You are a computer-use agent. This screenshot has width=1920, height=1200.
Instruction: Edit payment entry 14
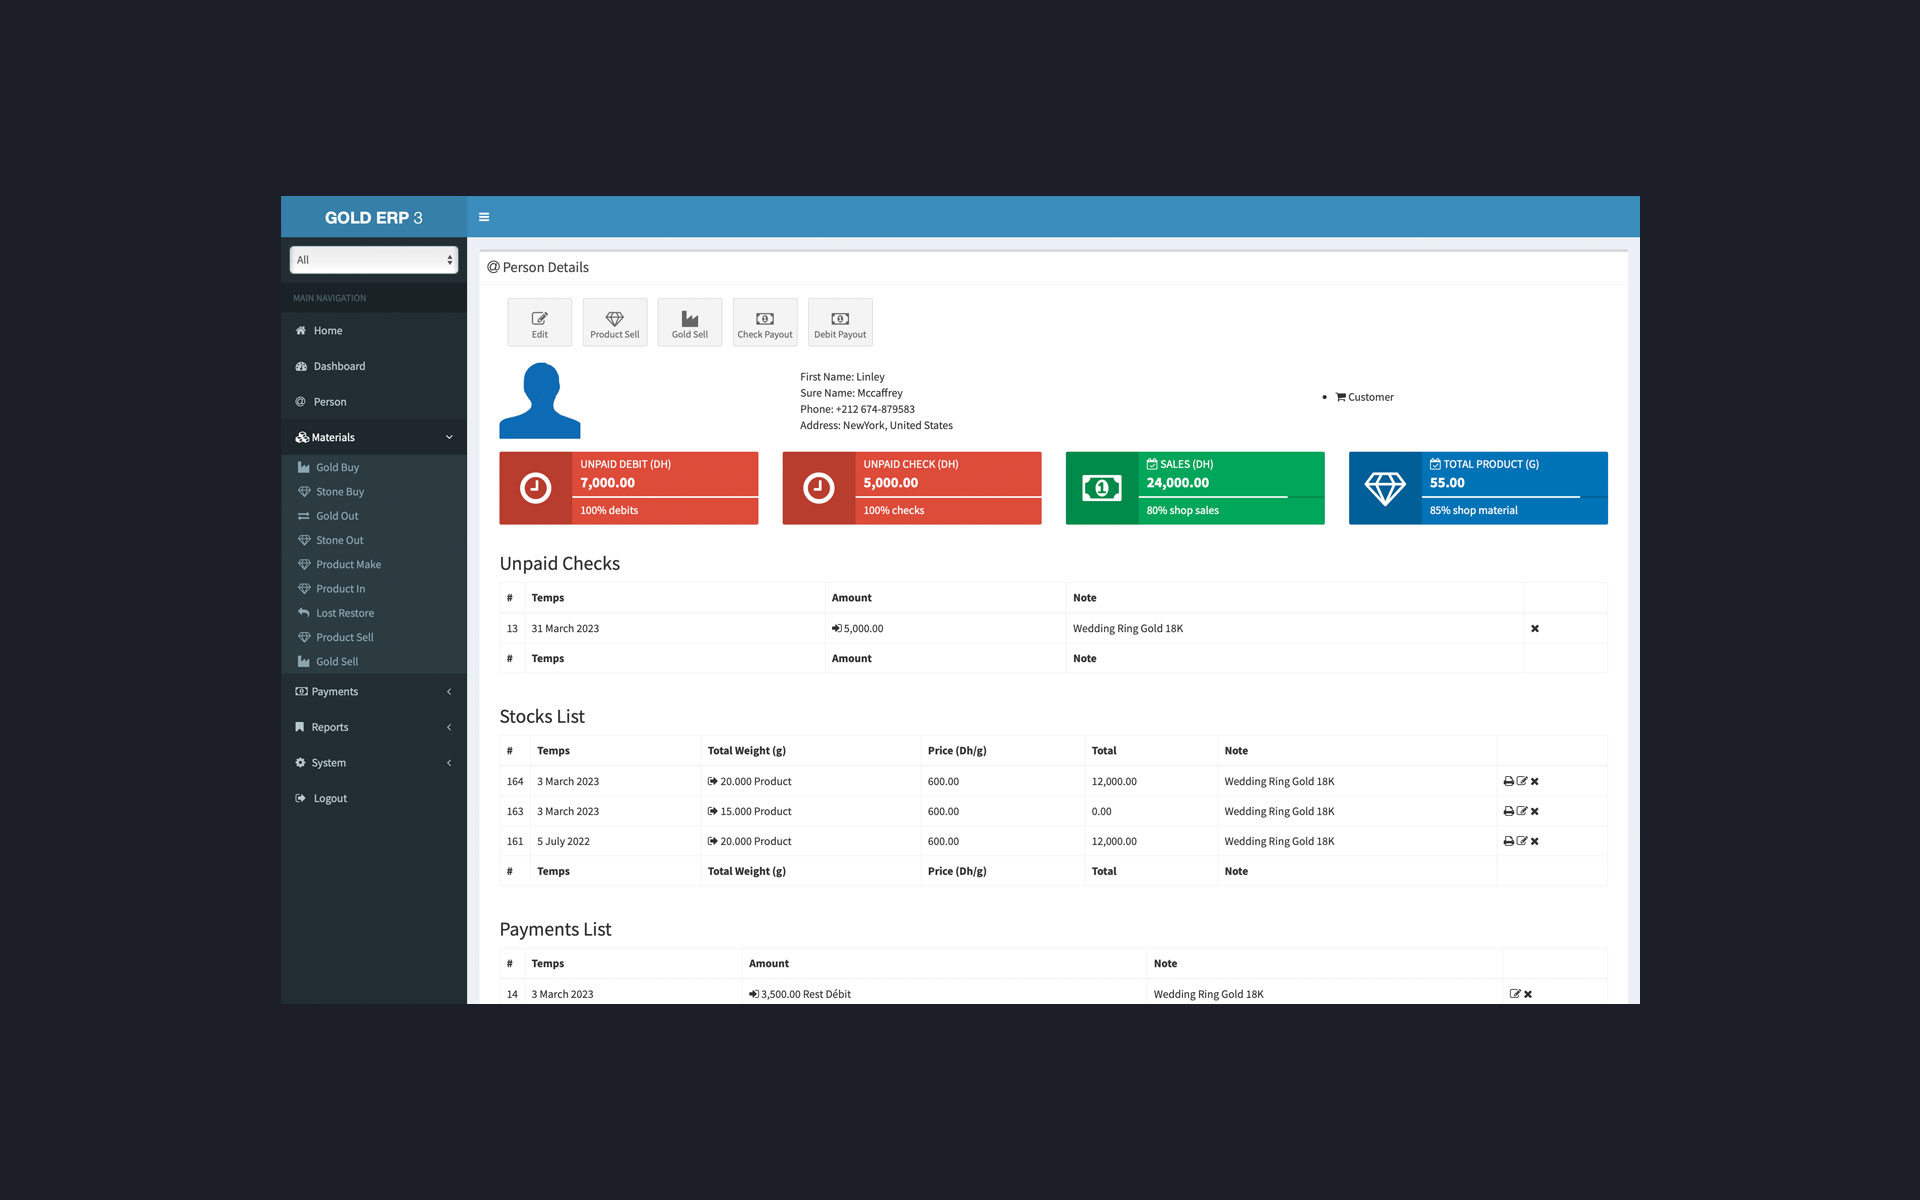coord(1514,995)
